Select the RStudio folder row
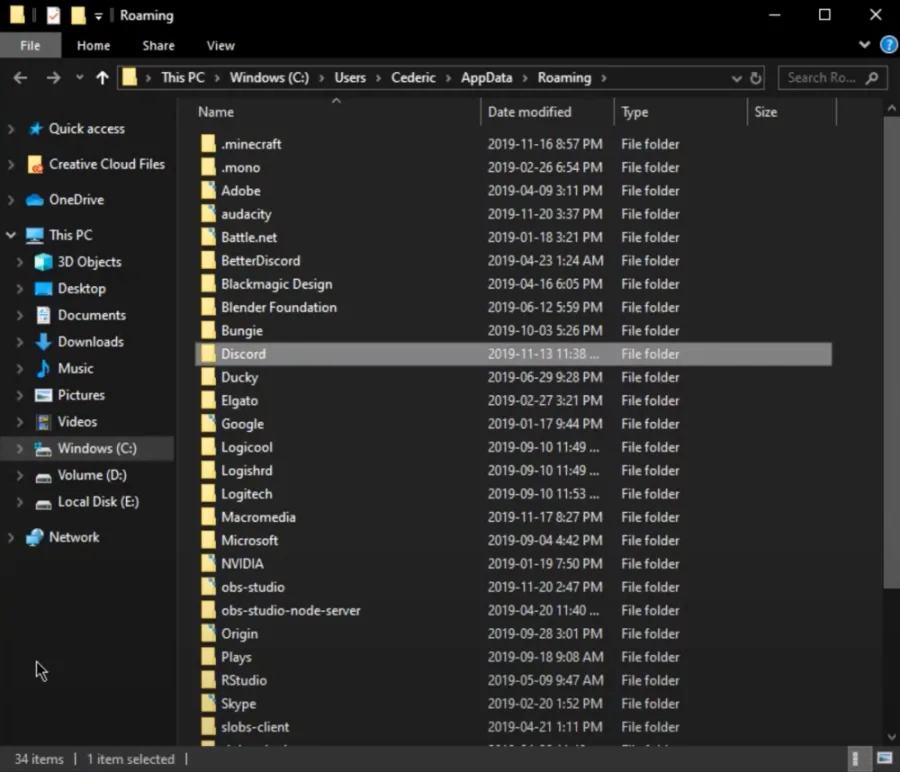900x772 pixels. tap(513, 681)
